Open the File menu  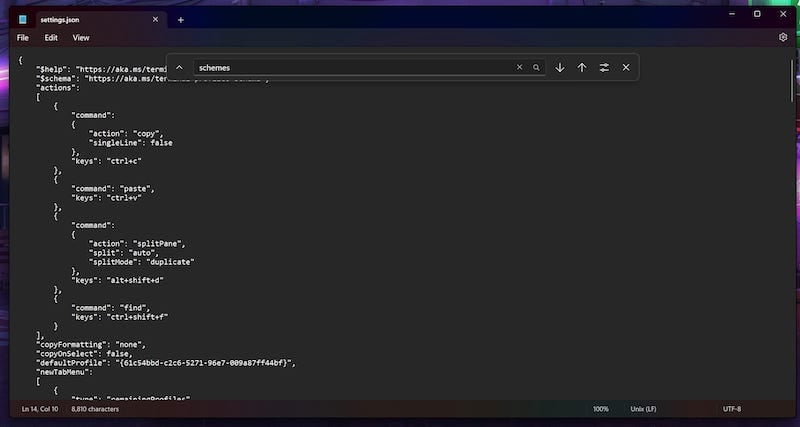point(22,38)
